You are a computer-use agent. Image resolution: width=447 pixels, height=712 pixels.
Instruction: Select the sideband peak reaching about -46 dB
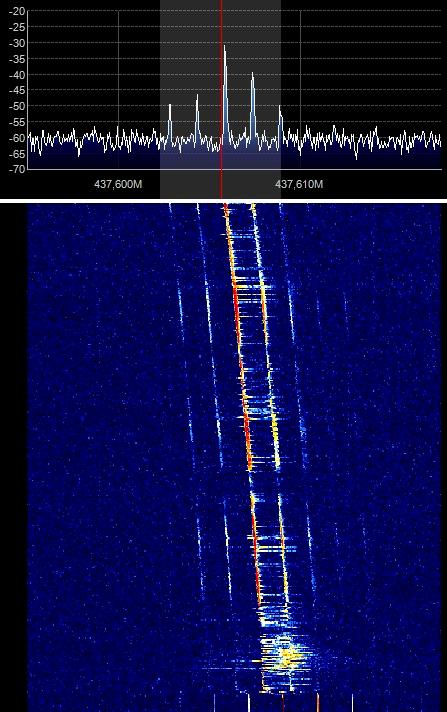197,96
